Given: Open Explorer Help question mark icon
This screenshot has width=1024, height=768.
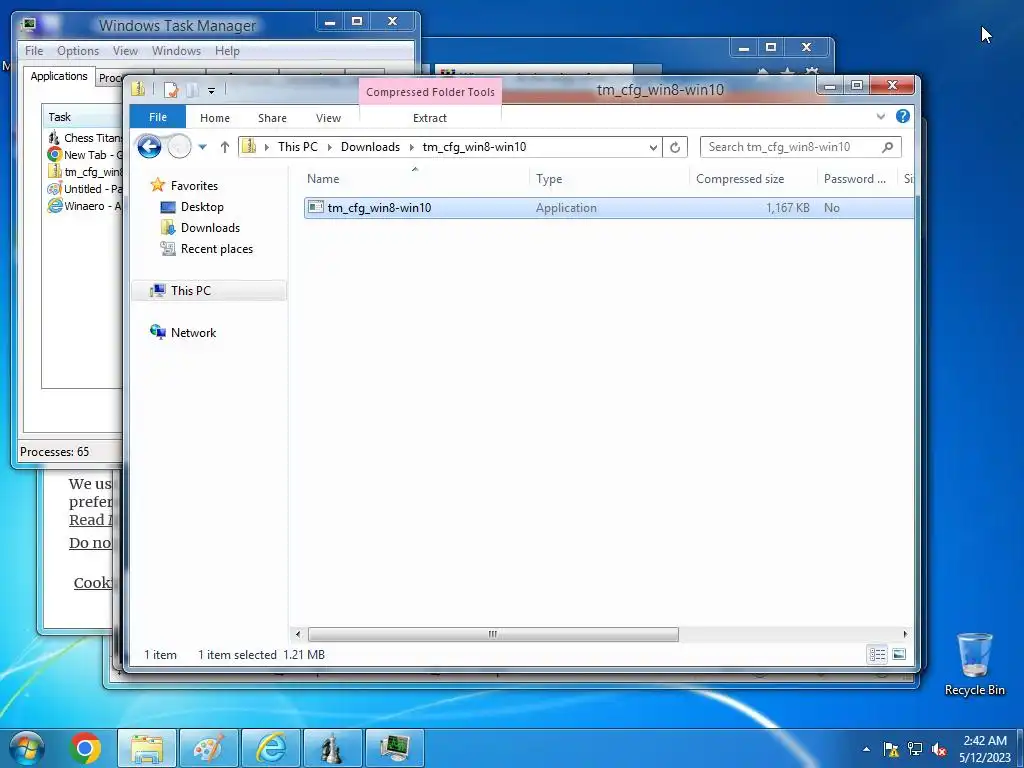Looking at the screenshot, I should [x=903, y=116].
